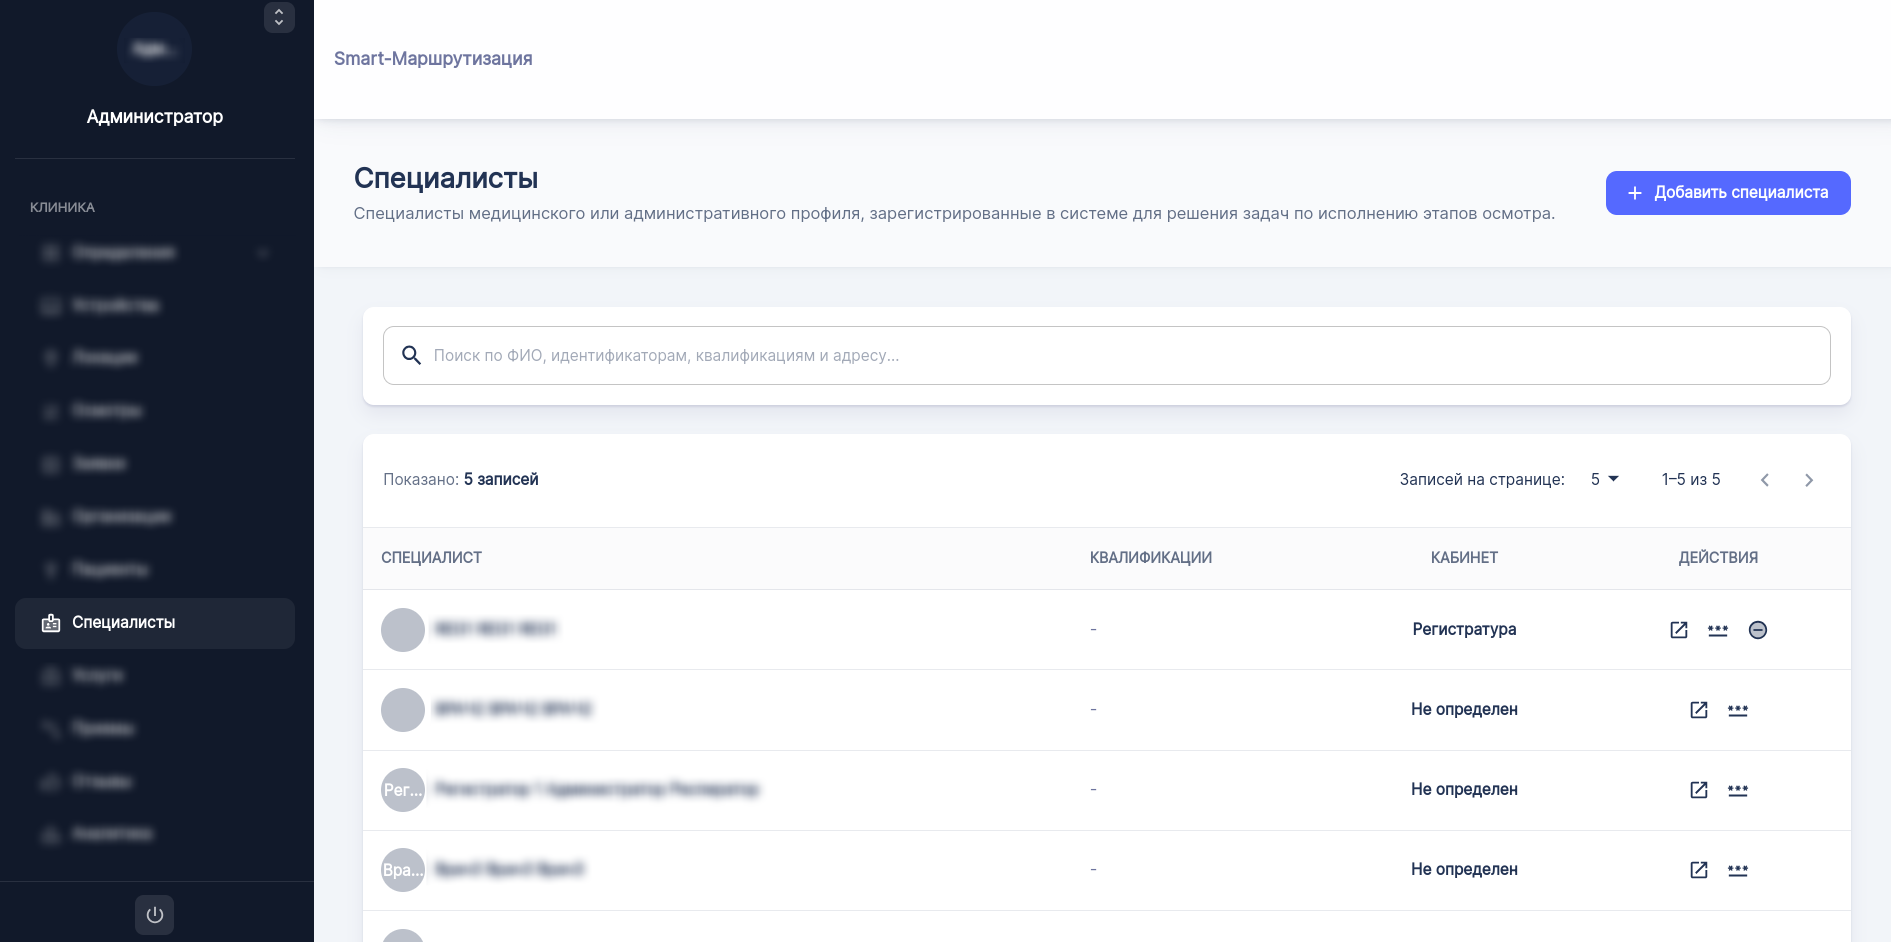Click three-dots icon for "Рег..." avatar row
The width and height of the screenshot is (1891, 942).
(1738, 790)
